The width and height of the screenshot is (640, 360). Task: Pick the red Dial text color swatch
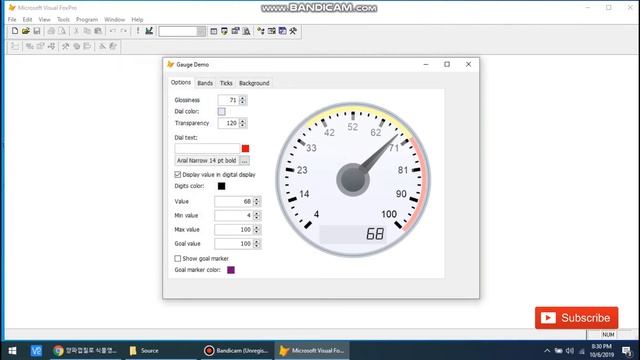click(245, 149)
